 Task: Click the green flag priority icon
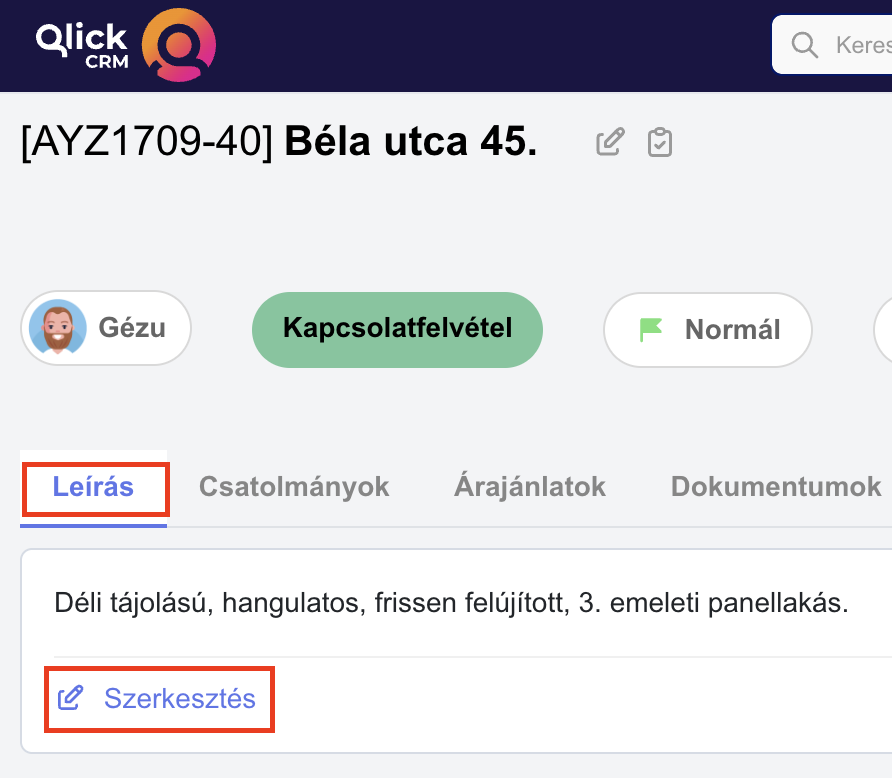click(651, 330)
